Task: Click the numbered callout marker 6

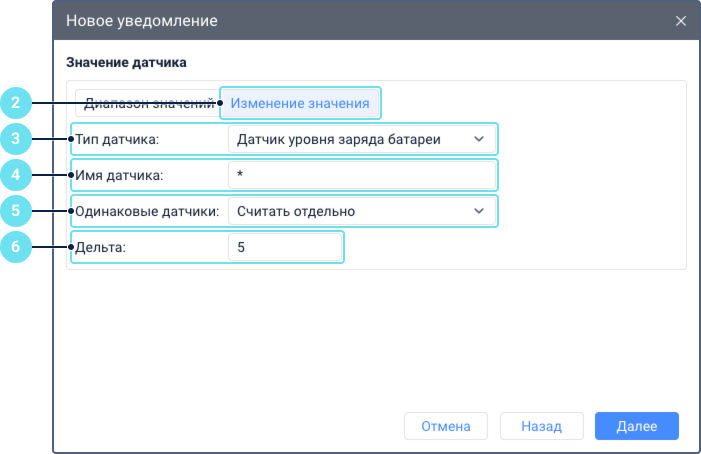Action: click(x=17, y=247)
